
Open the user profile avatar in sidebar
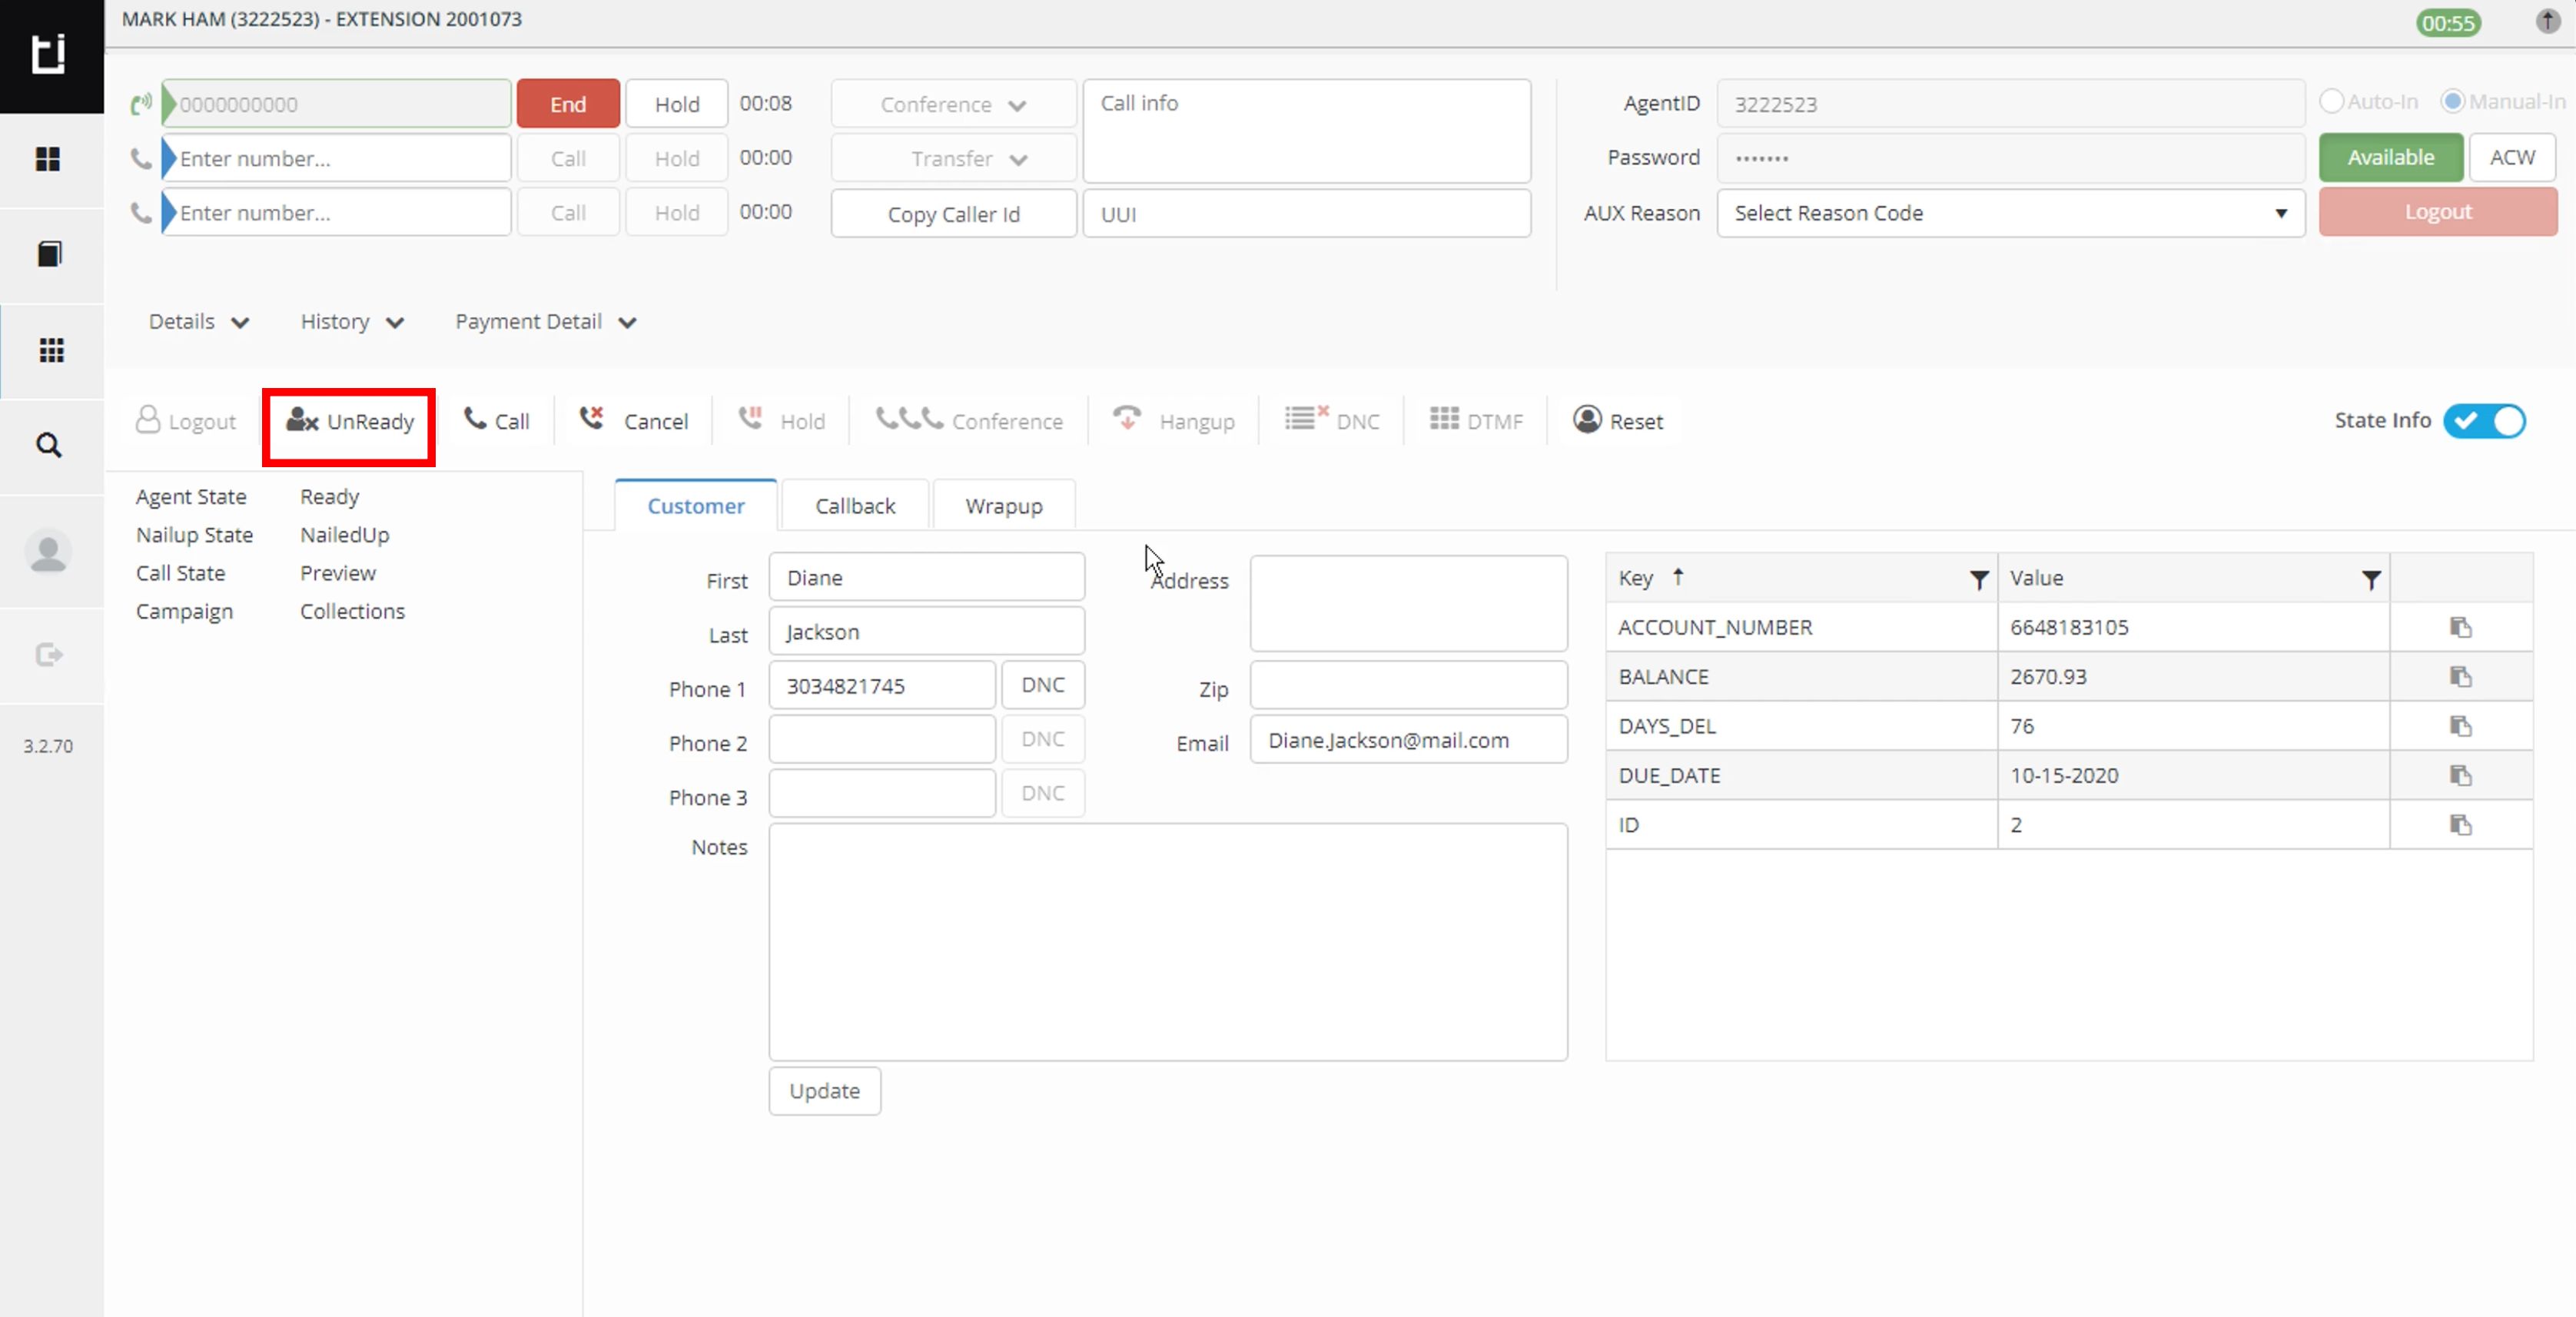pyautogui.click(x=48, y=552)
